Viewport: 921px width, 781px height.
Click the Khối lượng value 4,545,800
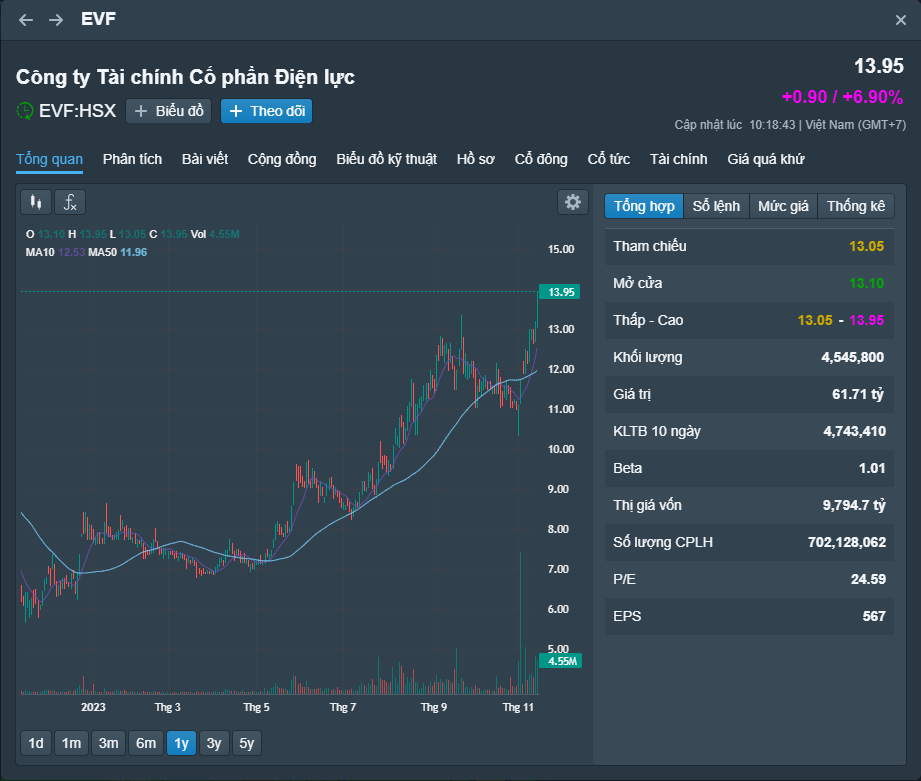coord(852,357)
